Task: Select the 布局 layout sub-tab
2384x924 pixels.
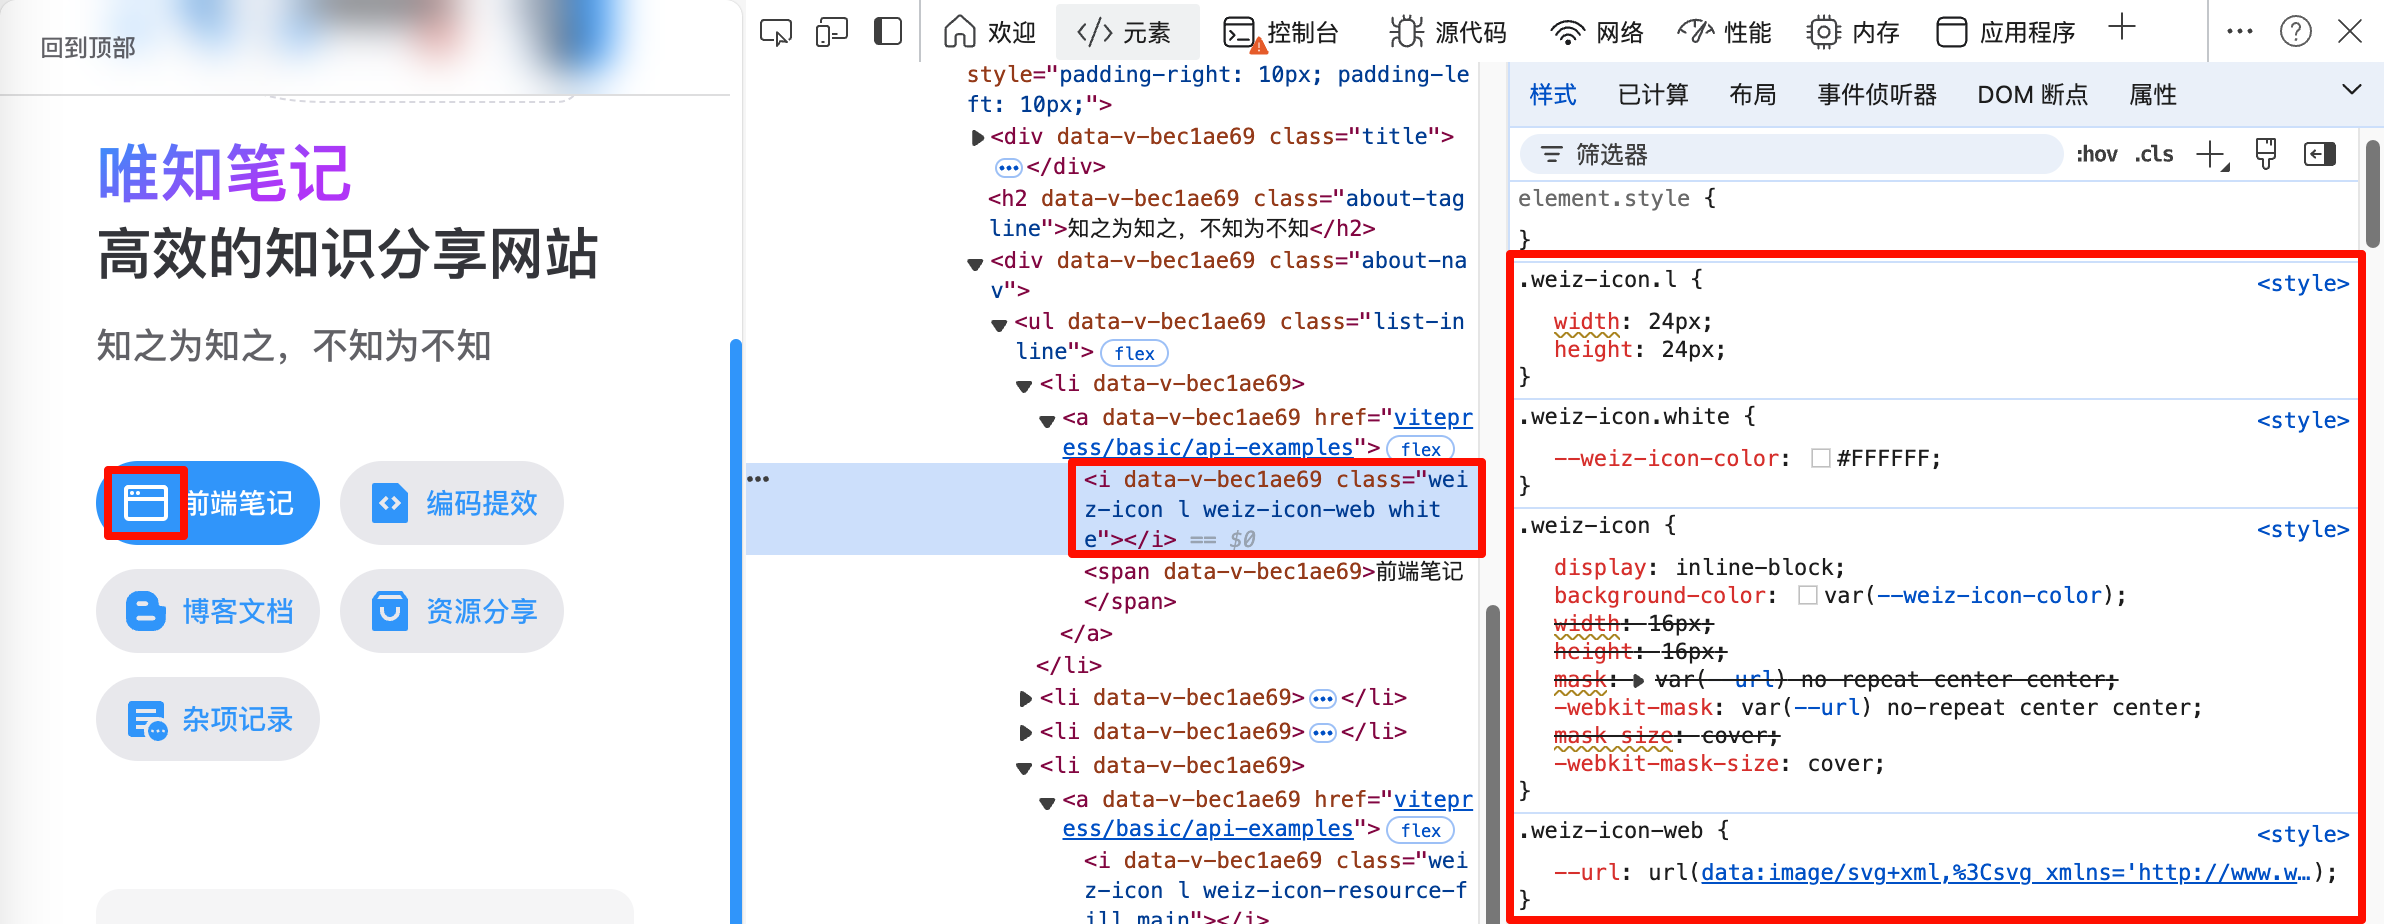Action: tap(1753, 95)
